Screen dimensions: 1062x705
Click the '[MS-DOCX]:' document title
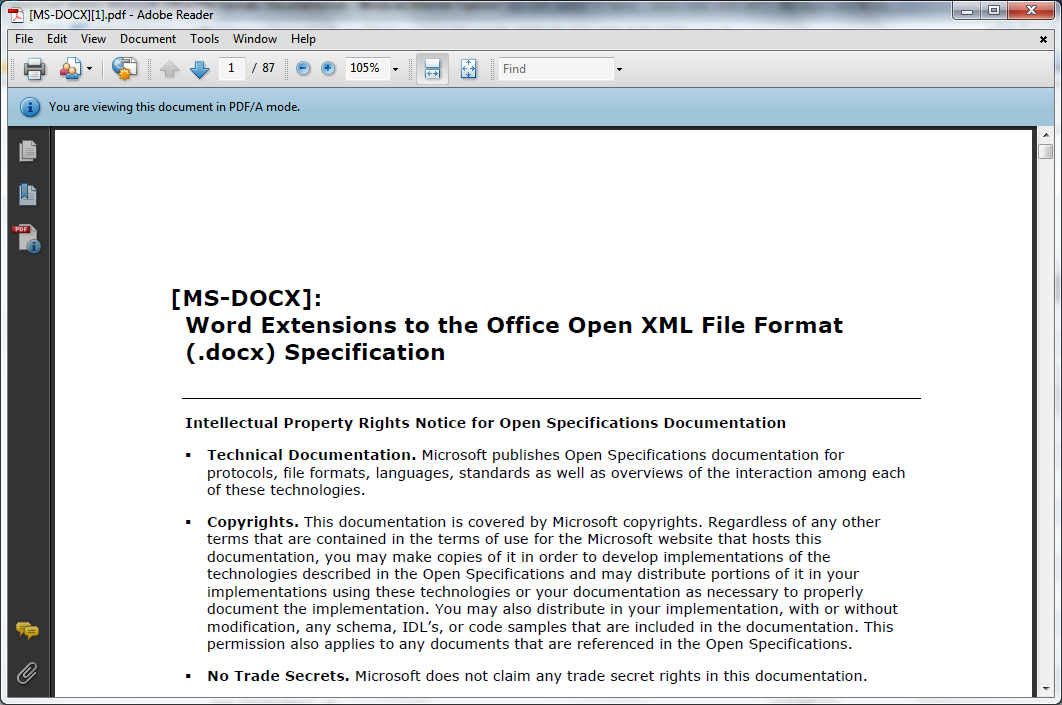point(247,298)
